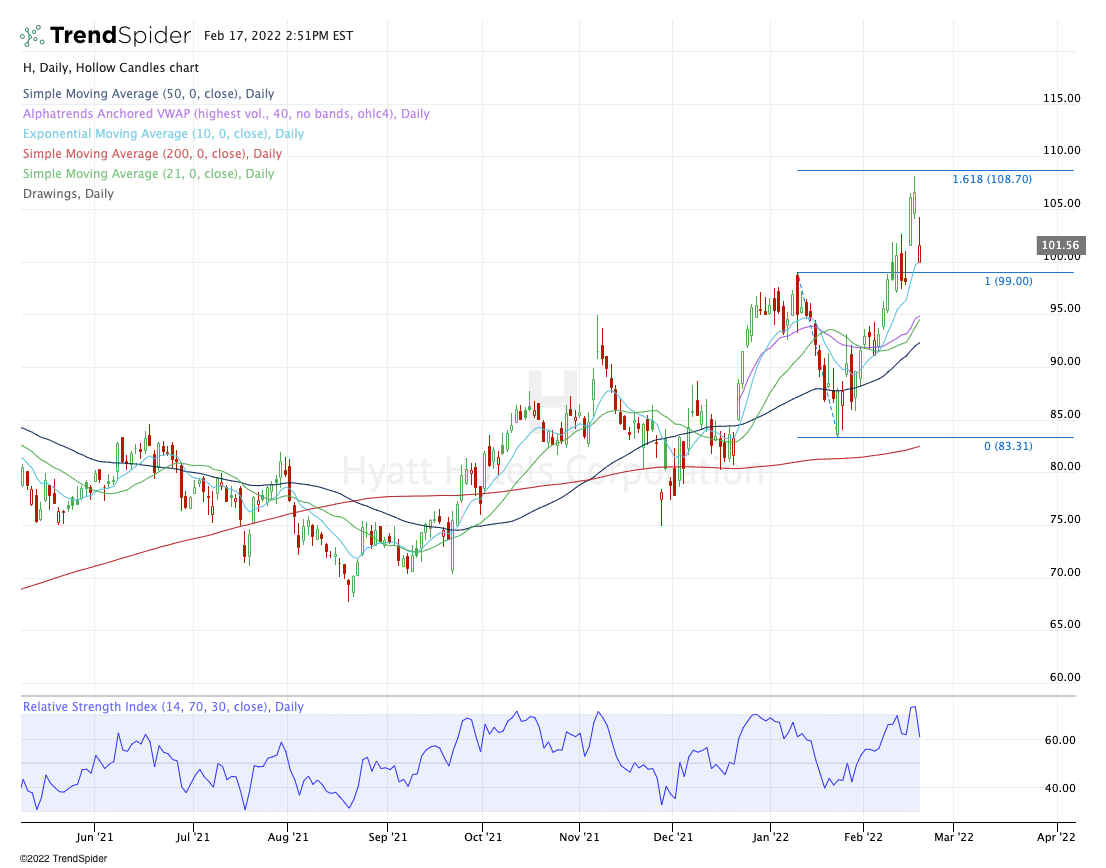
Task: Click the 115.00 price axis label
Action: click(1061, 99)
